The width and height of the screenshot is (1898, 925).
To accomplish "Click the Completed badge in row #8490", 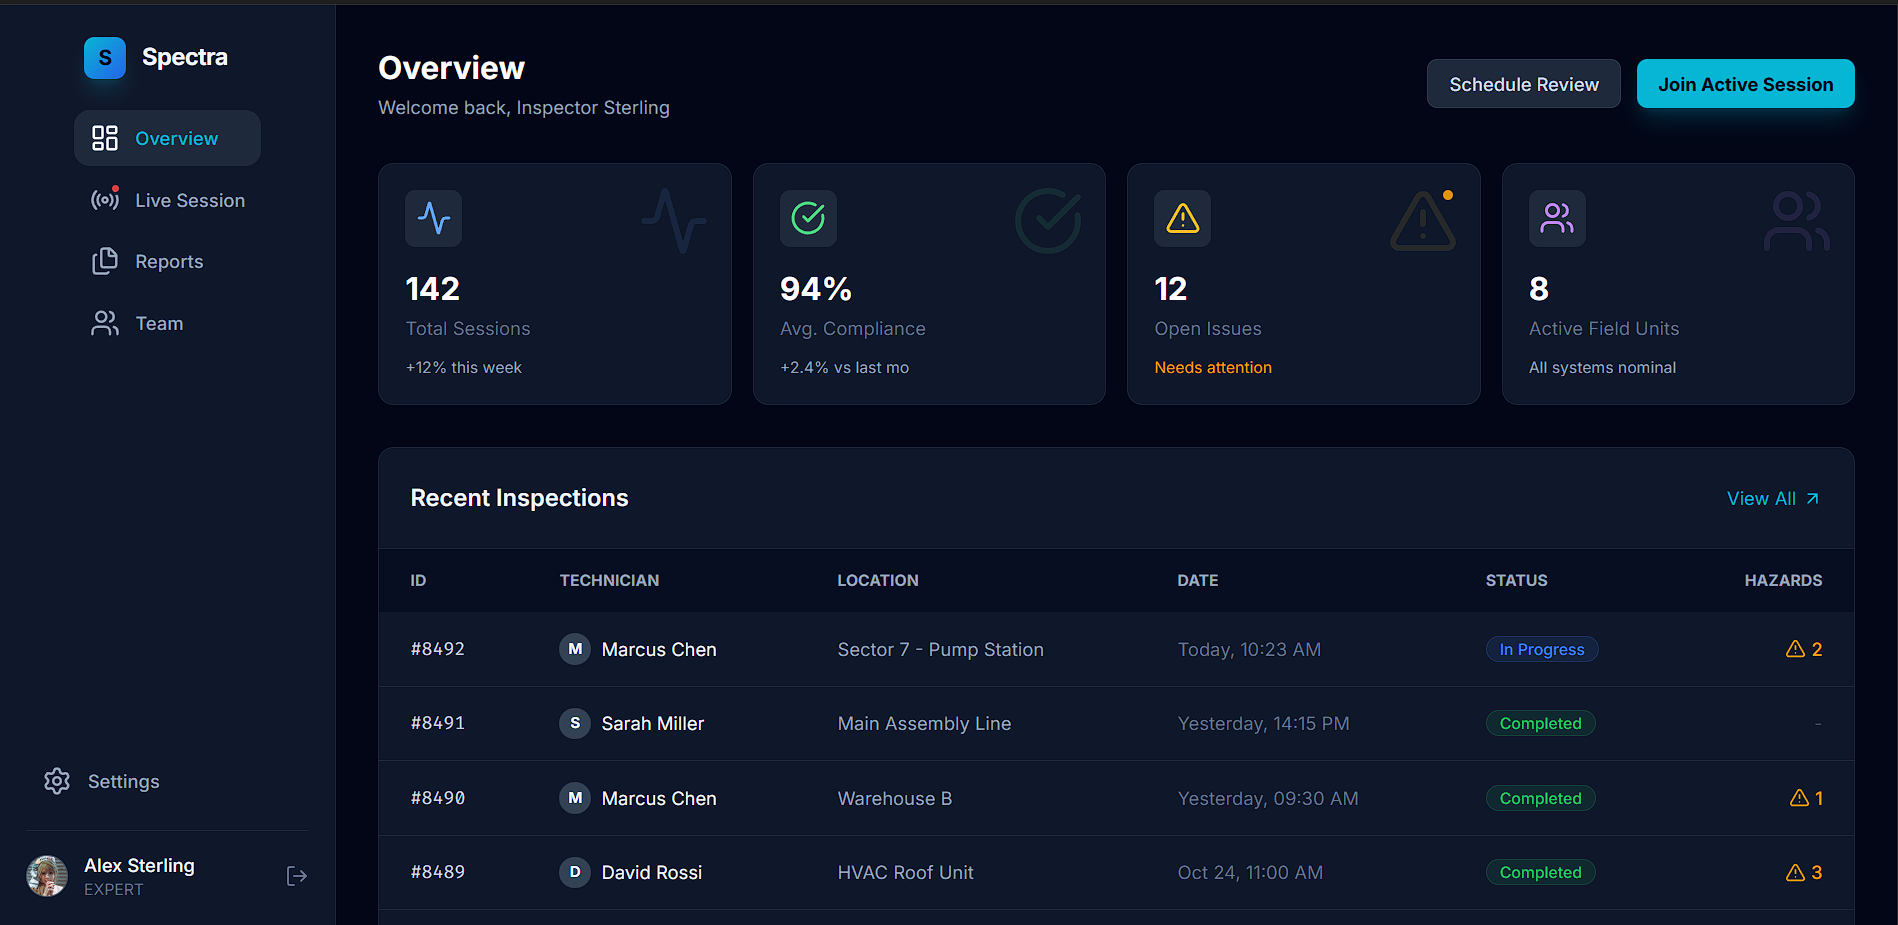I will click(1541, 798).
